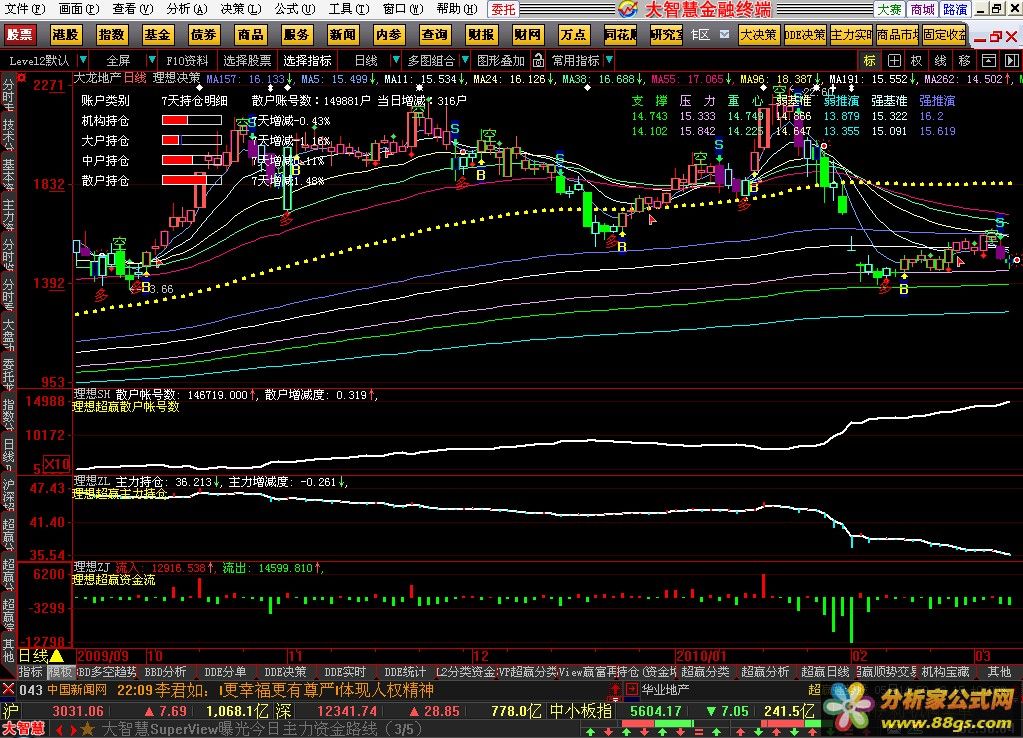Open the 窗口(W) menu
Screen dimensions: 1023x738
pos(403,8)
